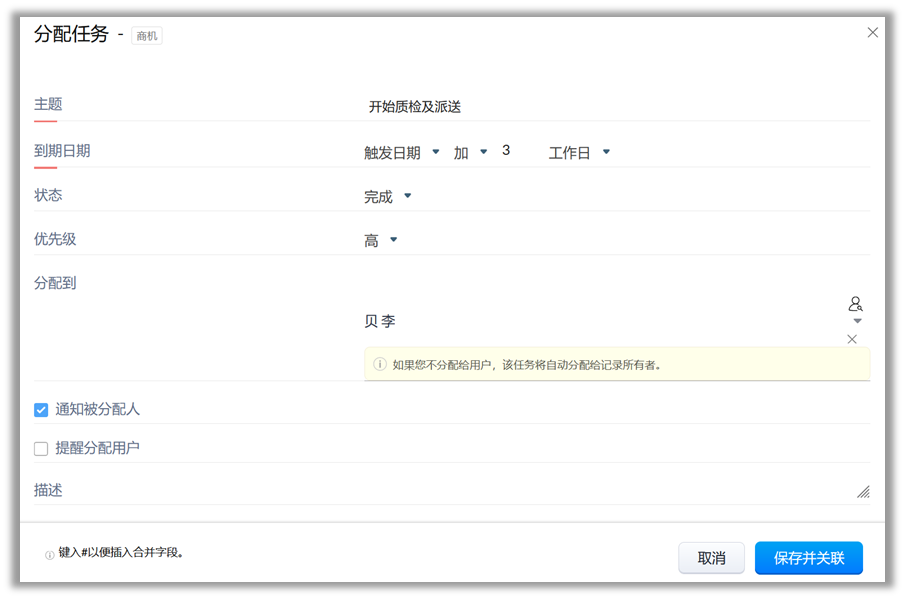The image size is (905, 599).
Task: Click the 商机 tag next to title
Action: click(x=147, y=36)
